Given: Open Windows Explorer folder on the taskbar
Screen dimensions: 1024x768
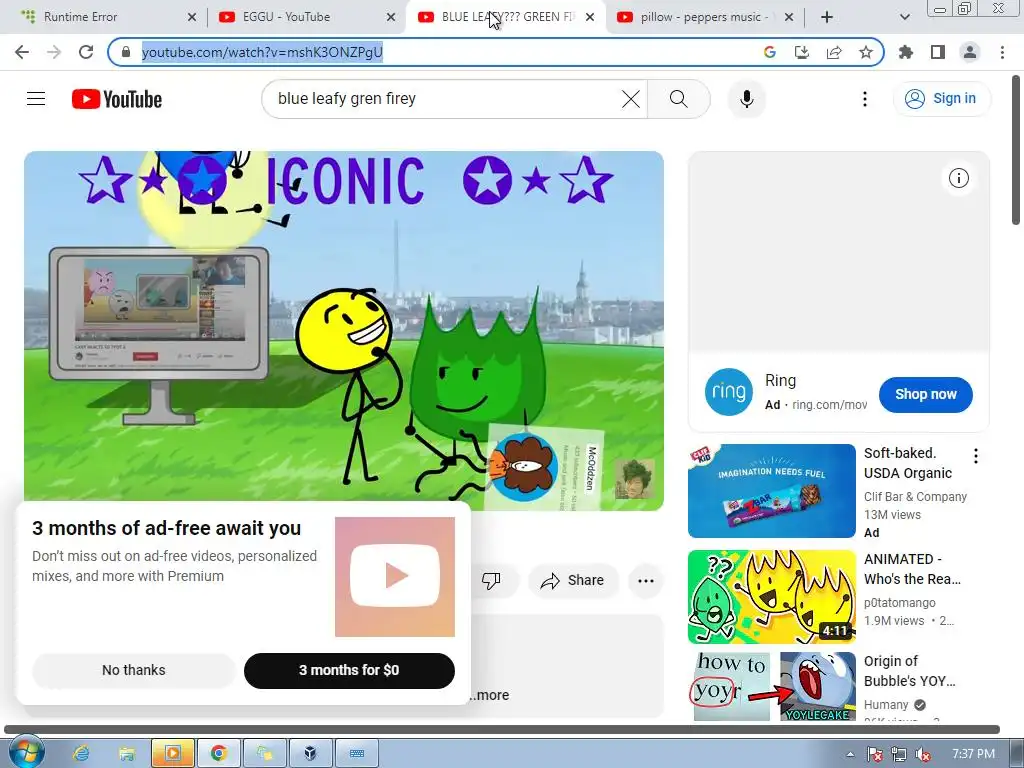Looking at the screenshot, I should point(127,754).
